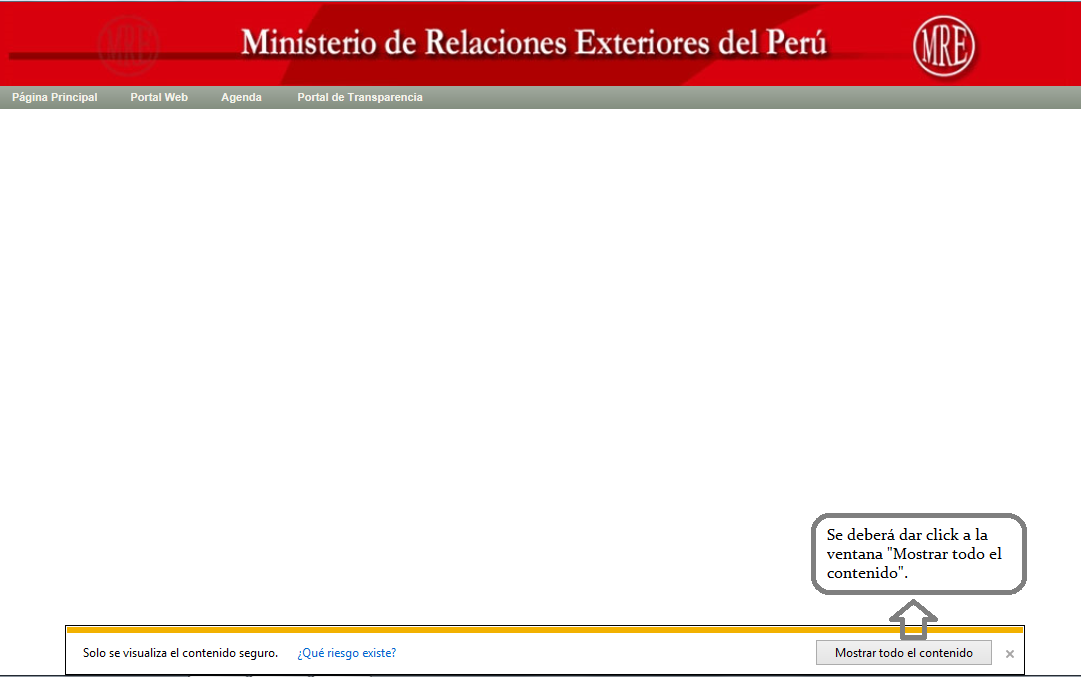Click the Mostrar todo el contenido button
The width and height of the screenshot is (1081, 677).
tap(904, 653)
